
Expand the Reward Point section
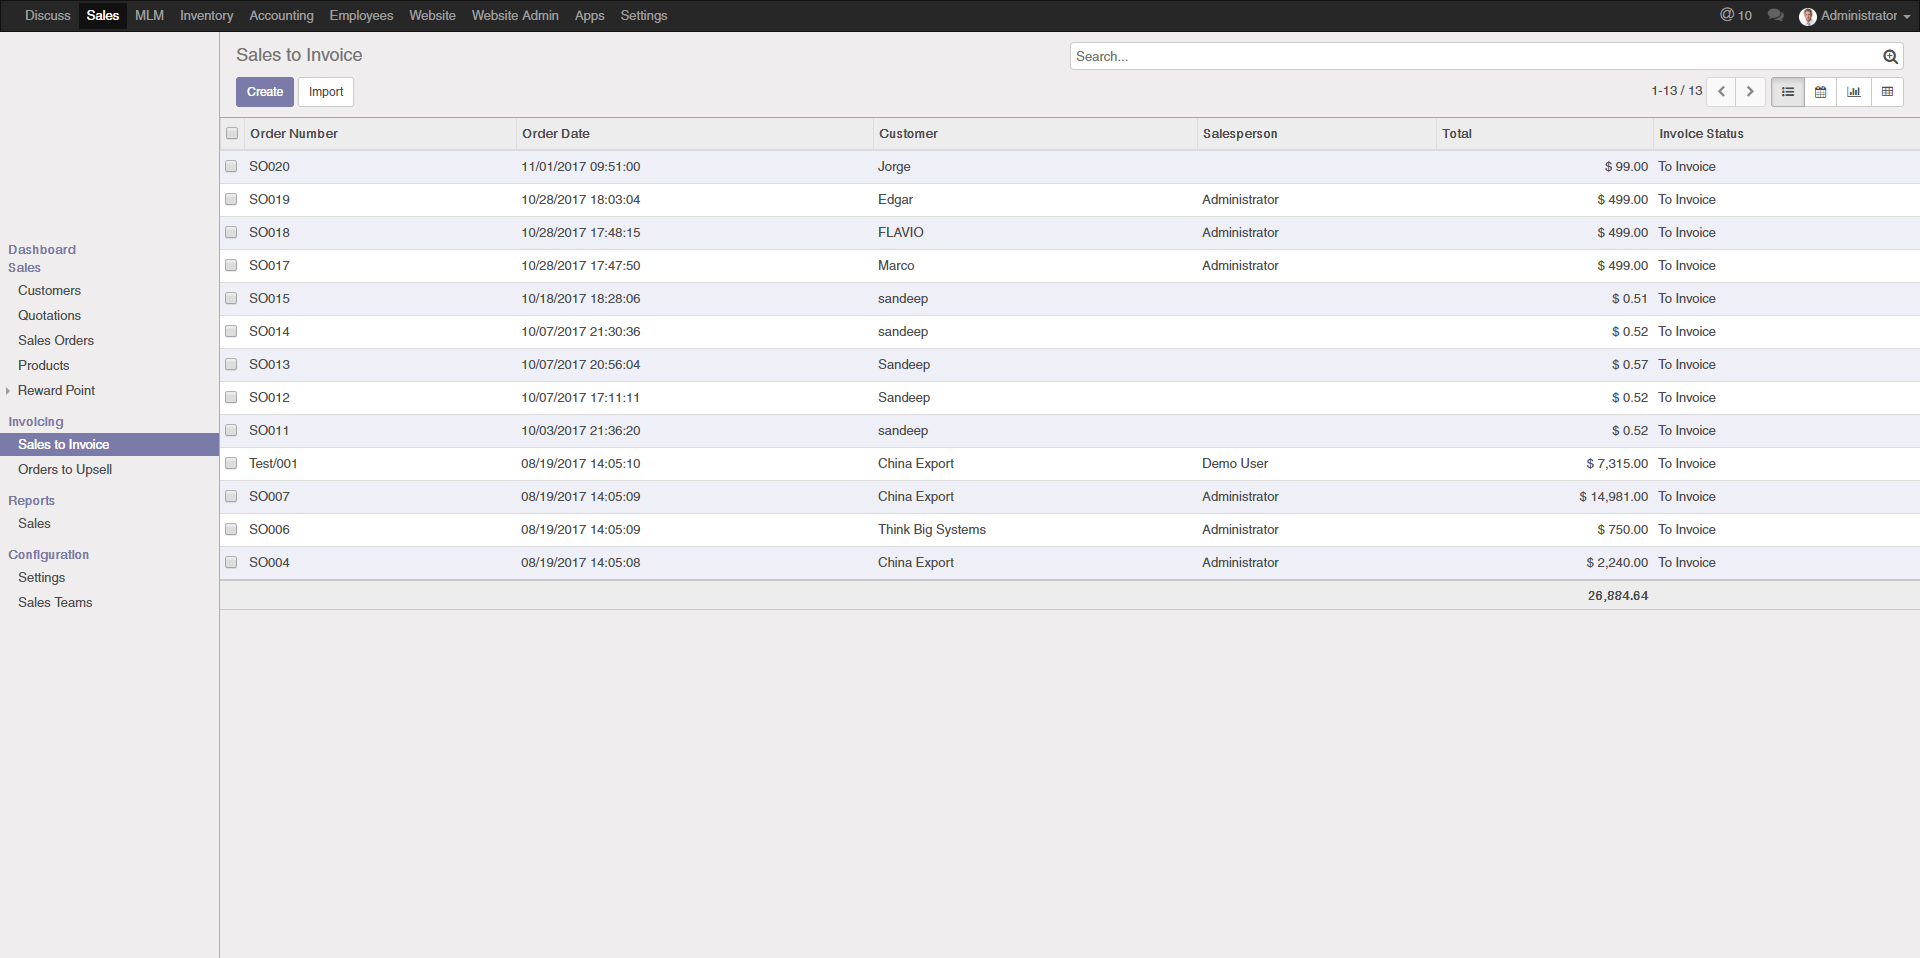pyautogui.click(x=9, y=390)
